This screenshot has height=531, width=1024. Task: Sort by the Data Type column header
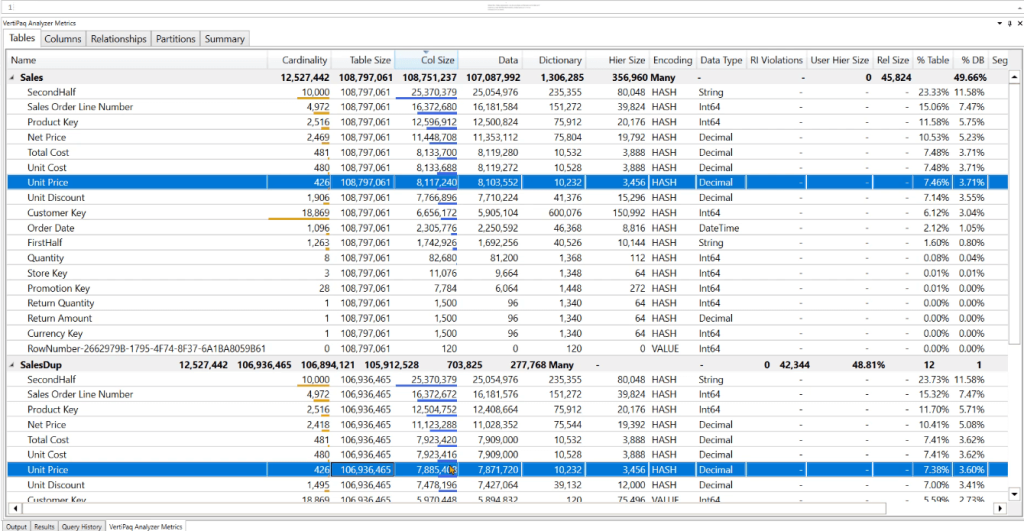click(x=721, y=60)
